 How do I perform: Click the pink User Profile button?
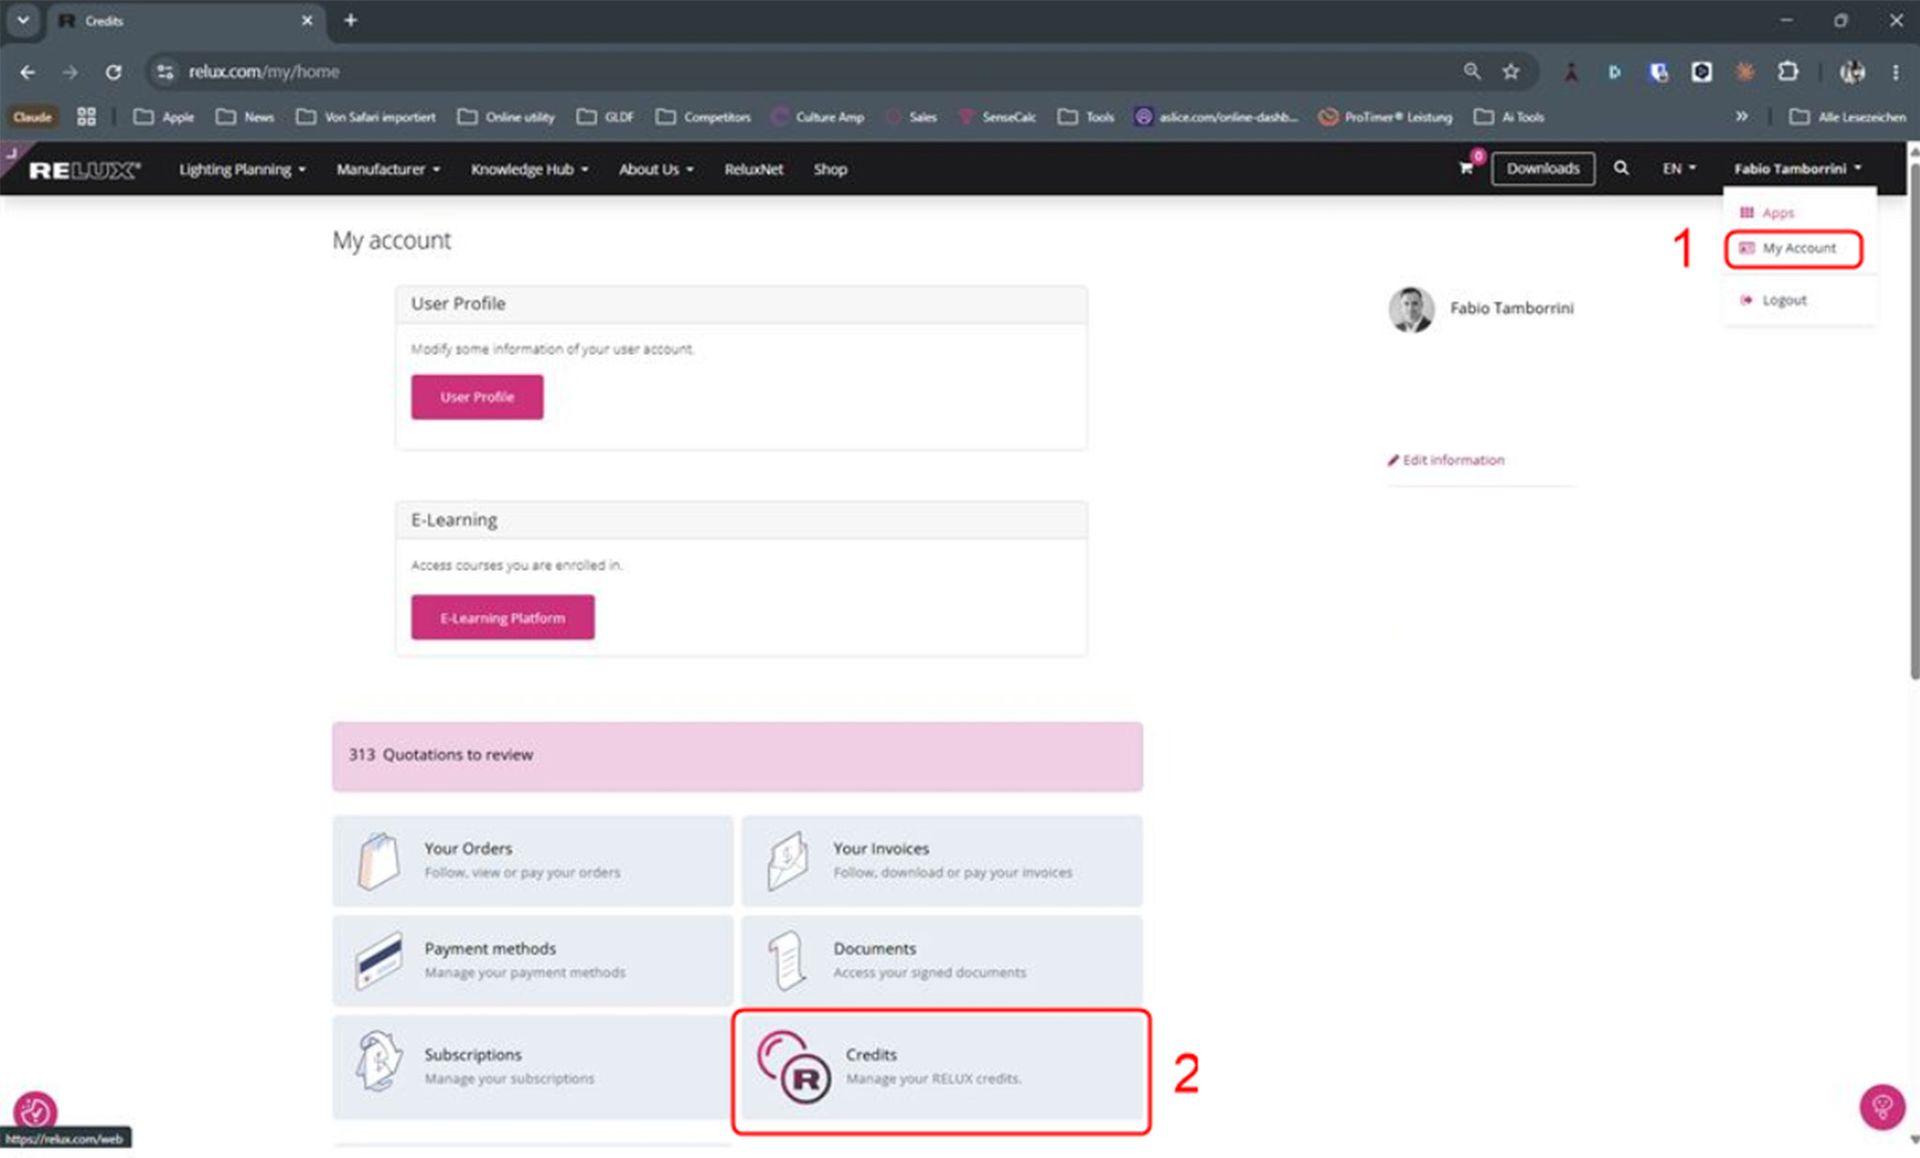tap(477, 397)
